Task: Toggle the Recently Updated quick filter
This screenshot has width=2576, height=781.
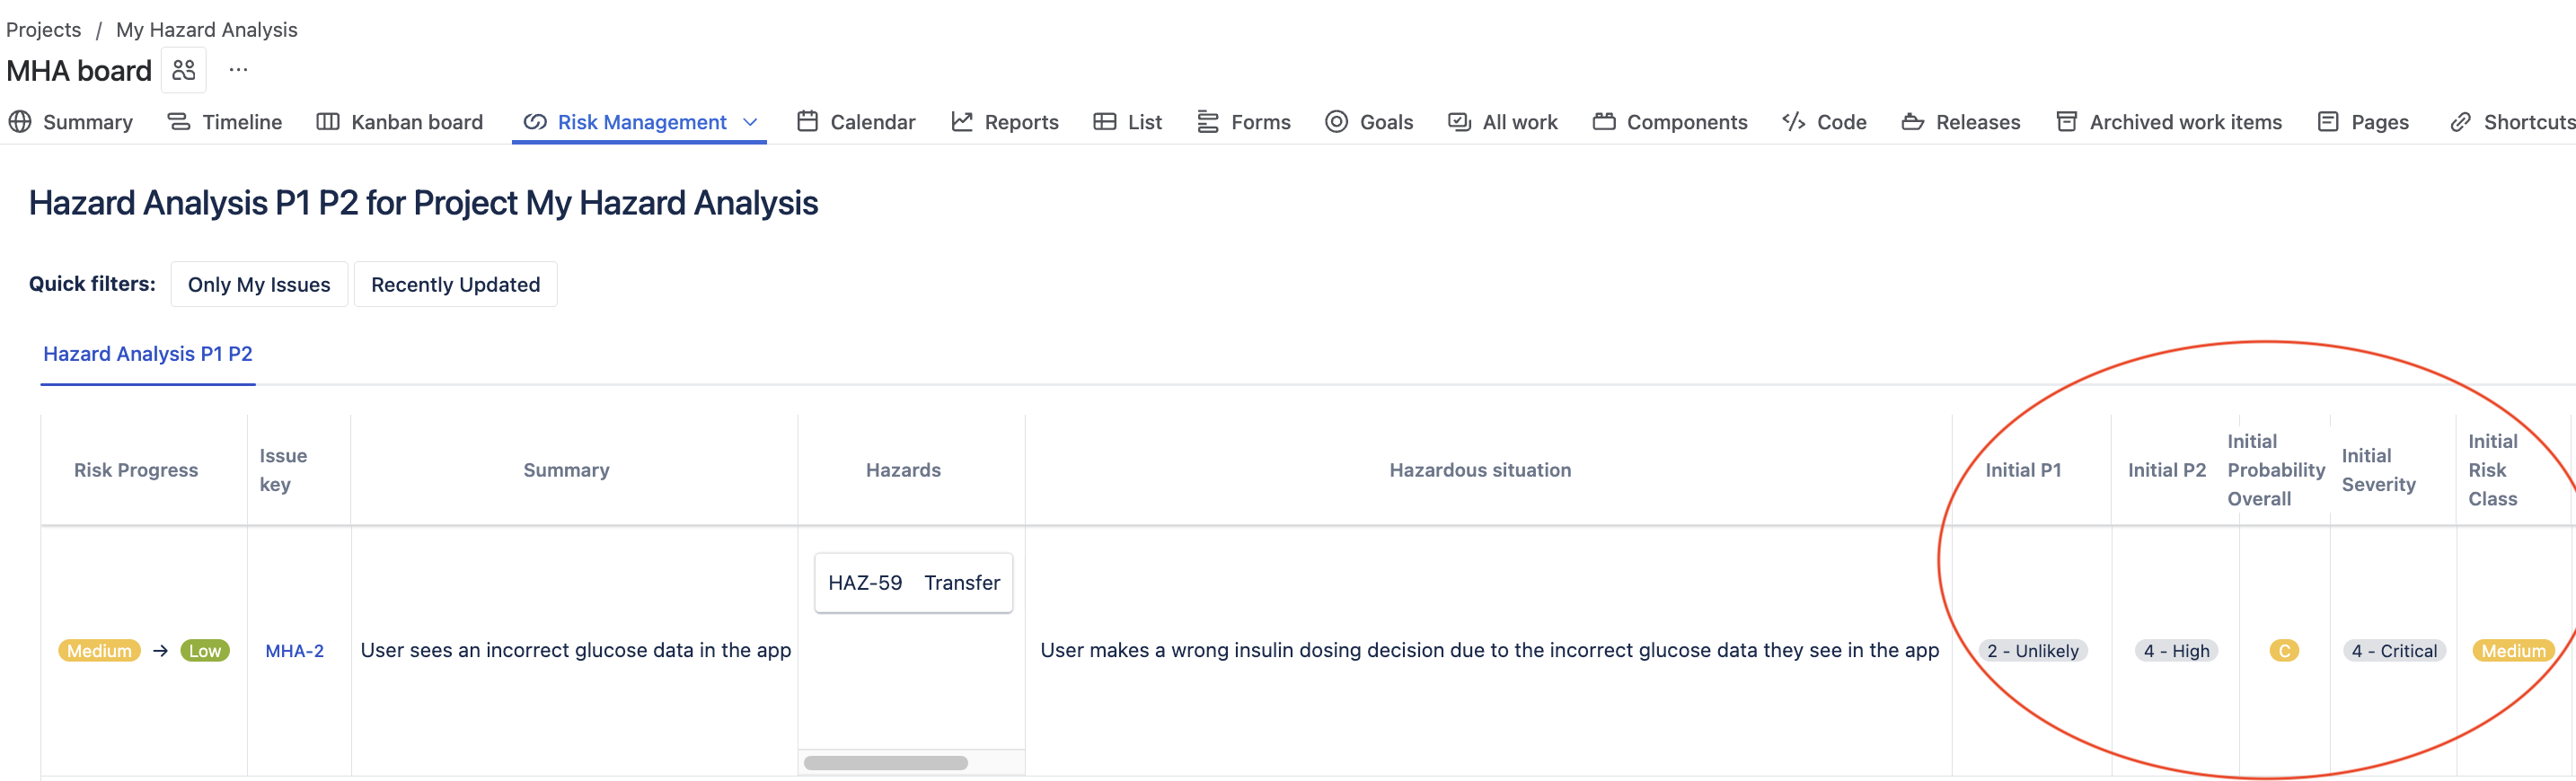Action: pos(455,284)
